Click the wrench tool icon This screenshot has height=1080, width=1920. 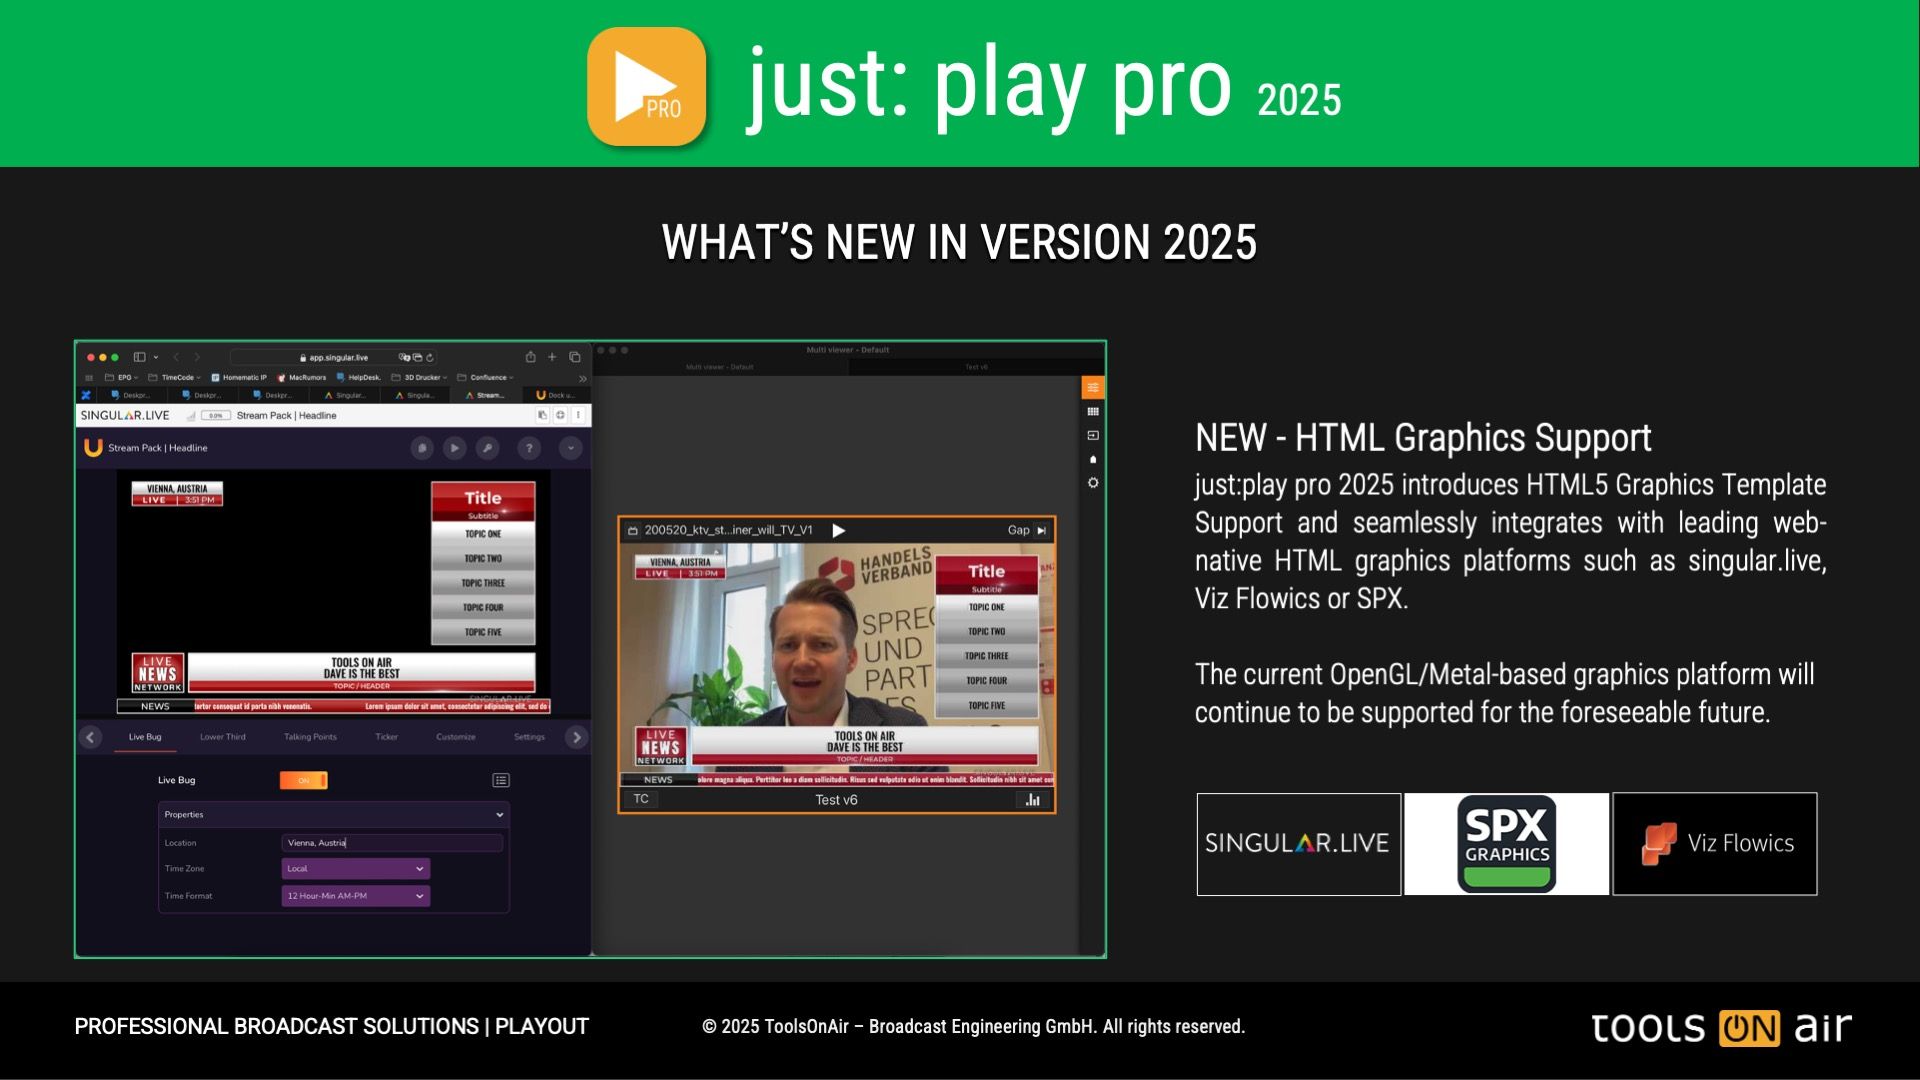pos(487,448)
